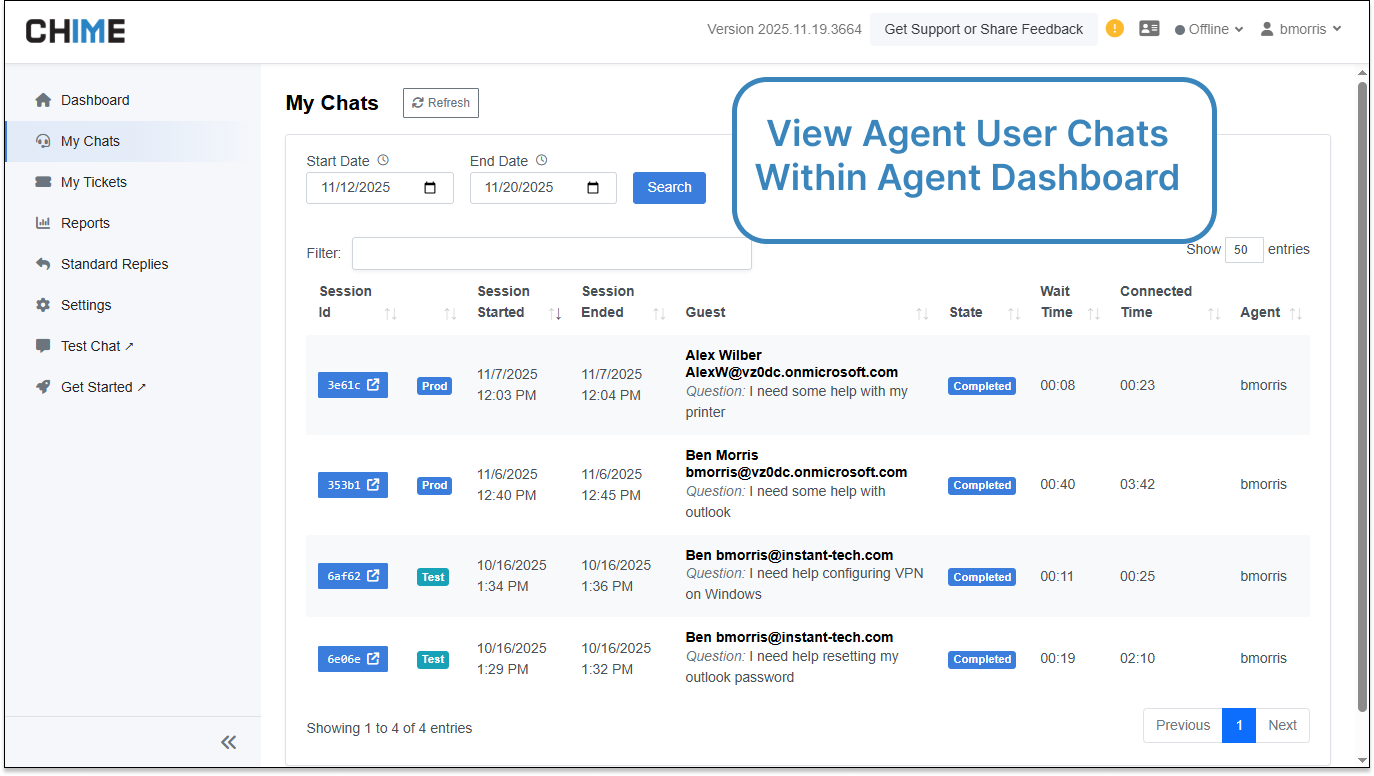Click the Filter text input field
The height and width of the screenshot is (776, 1374).
(x=551, y=253)
